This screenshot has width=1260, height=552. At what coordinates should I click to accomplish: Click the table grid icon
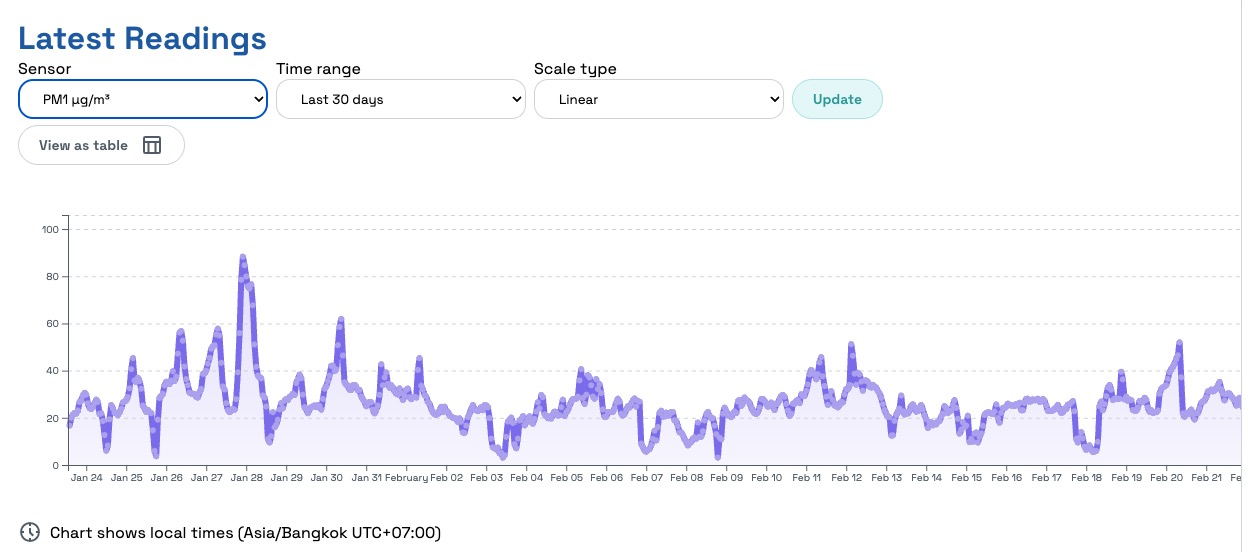coord(152,145)
